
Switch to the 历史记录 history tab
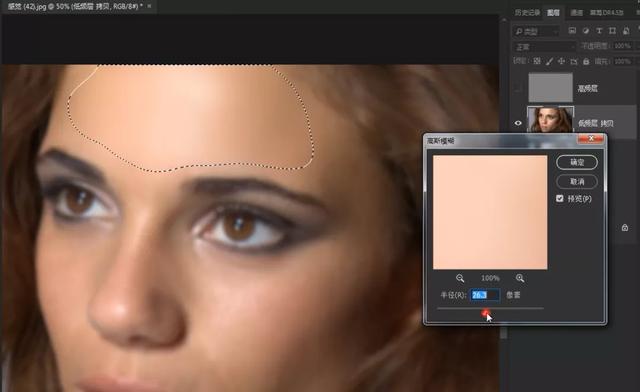(x=527, y=13)
